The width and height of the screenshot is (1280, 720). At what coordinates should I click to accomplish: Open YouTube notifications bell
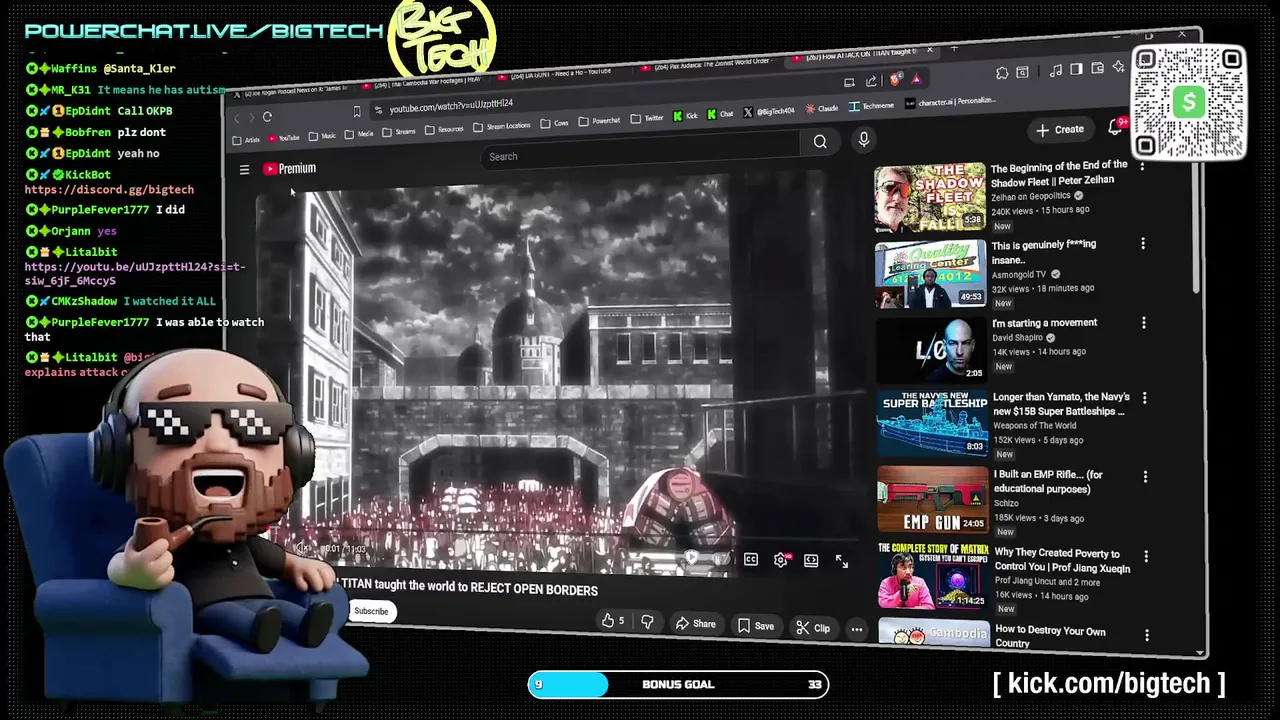[x=1114, y=127]
